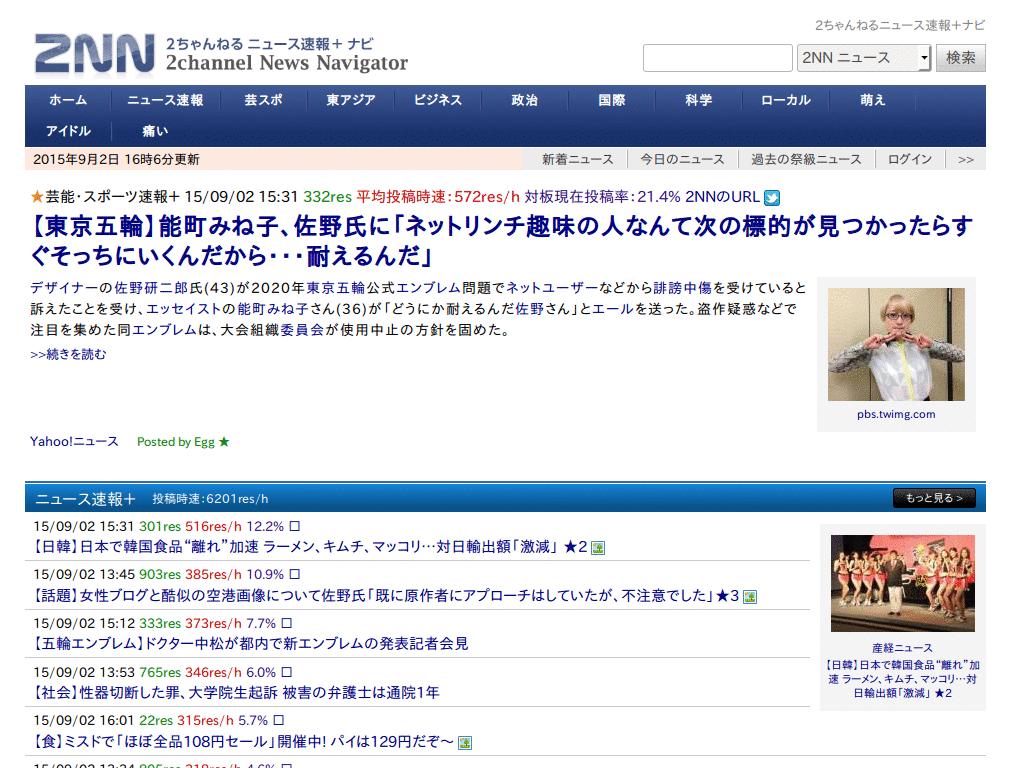Open 【日韓】日本で韓国食品“離れ”加速 headline in list
This screenshot has width=1024, height=768.
tap(310, 547)
